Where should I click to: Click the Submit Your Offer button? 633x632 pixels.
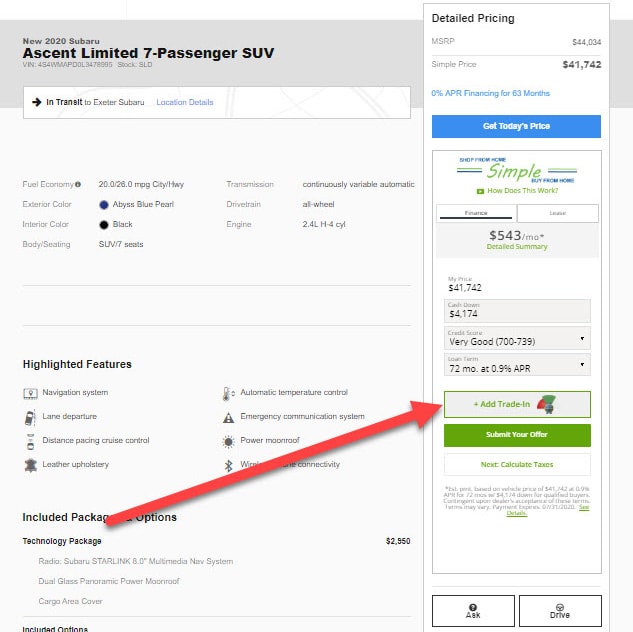pyautogui.click(x=517, y=435)
